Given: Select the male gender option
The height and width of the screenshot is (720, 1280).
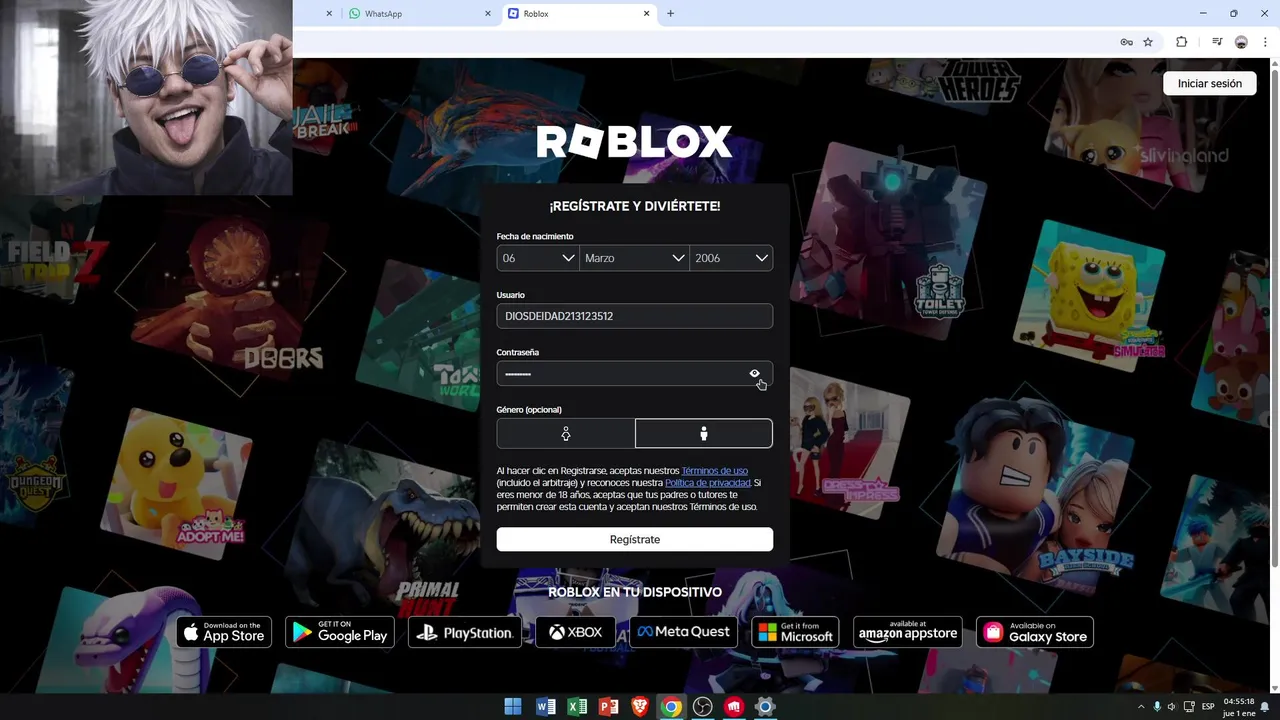Looking at the screenshot, I should (704, 433).
